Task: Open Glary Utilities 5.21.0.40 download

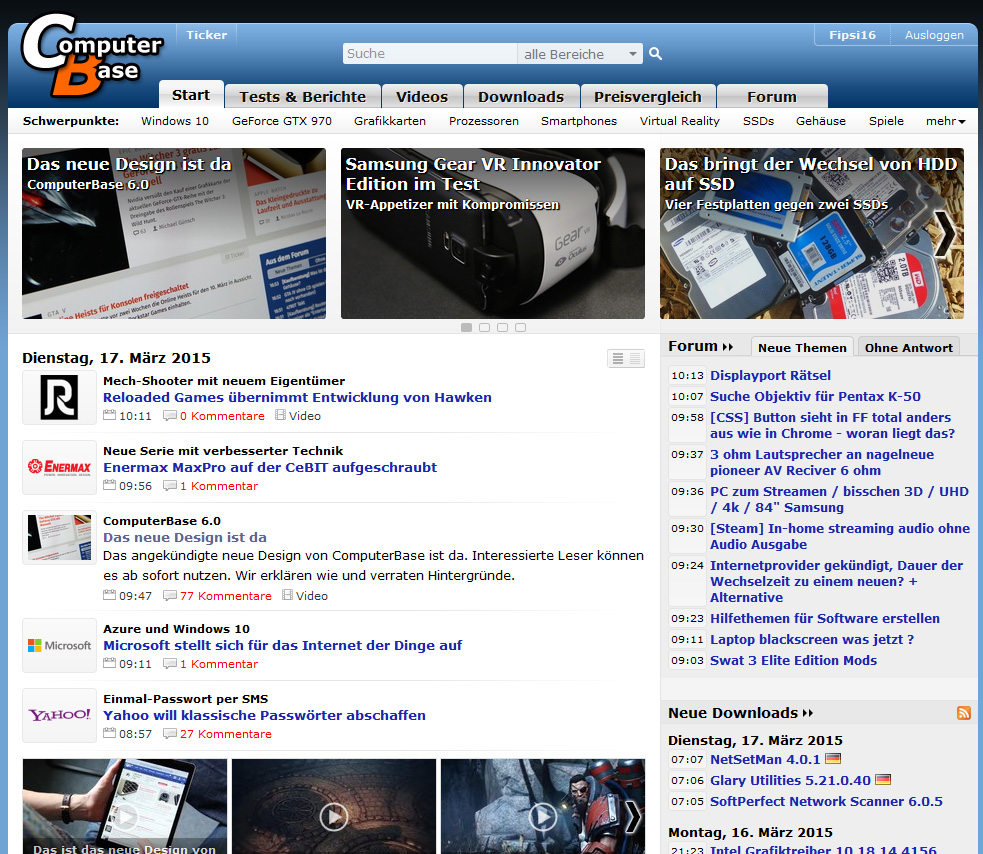Action: (x=790, y=781)
